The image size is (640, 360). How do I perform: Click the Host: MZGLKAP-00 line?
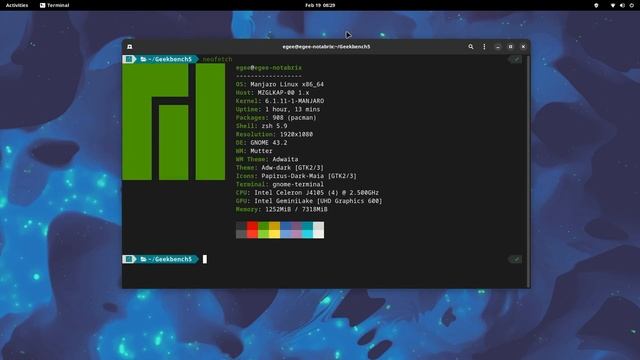272,93
